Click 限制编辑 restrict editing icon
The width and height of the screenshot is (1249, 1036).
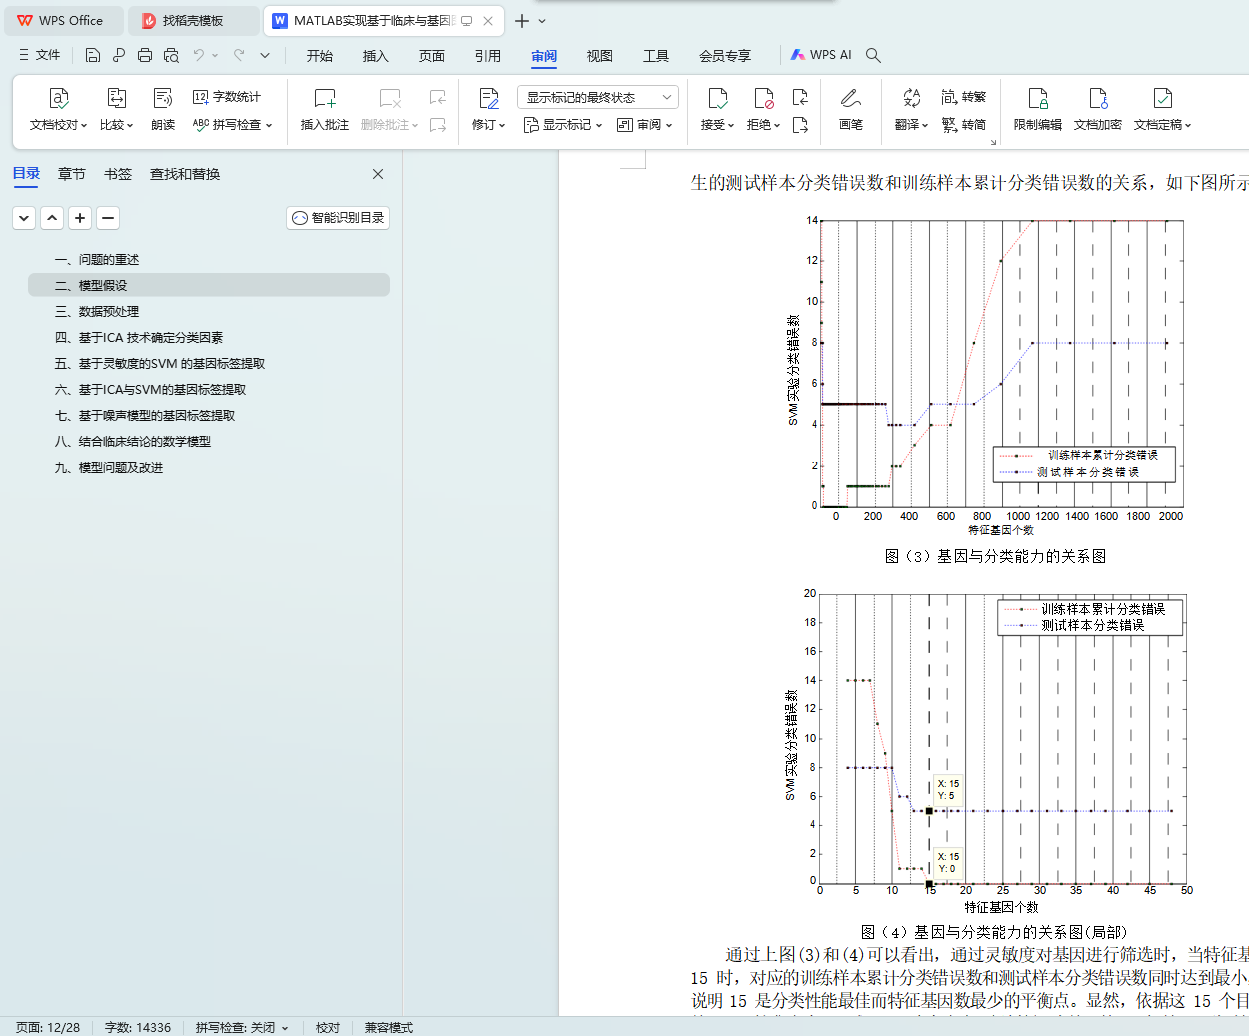[1038, 98]
